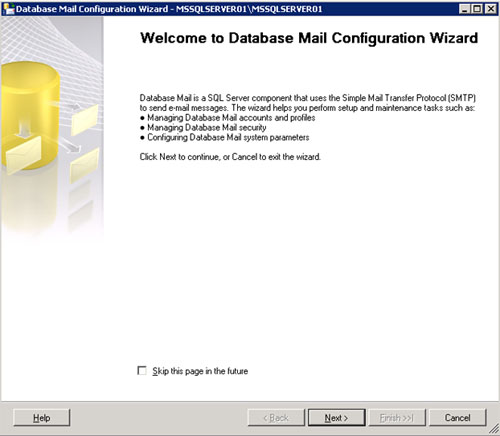This screenshot has width=500, height=436.
Task: Enable Skip this page in the future
Action: 142,371
